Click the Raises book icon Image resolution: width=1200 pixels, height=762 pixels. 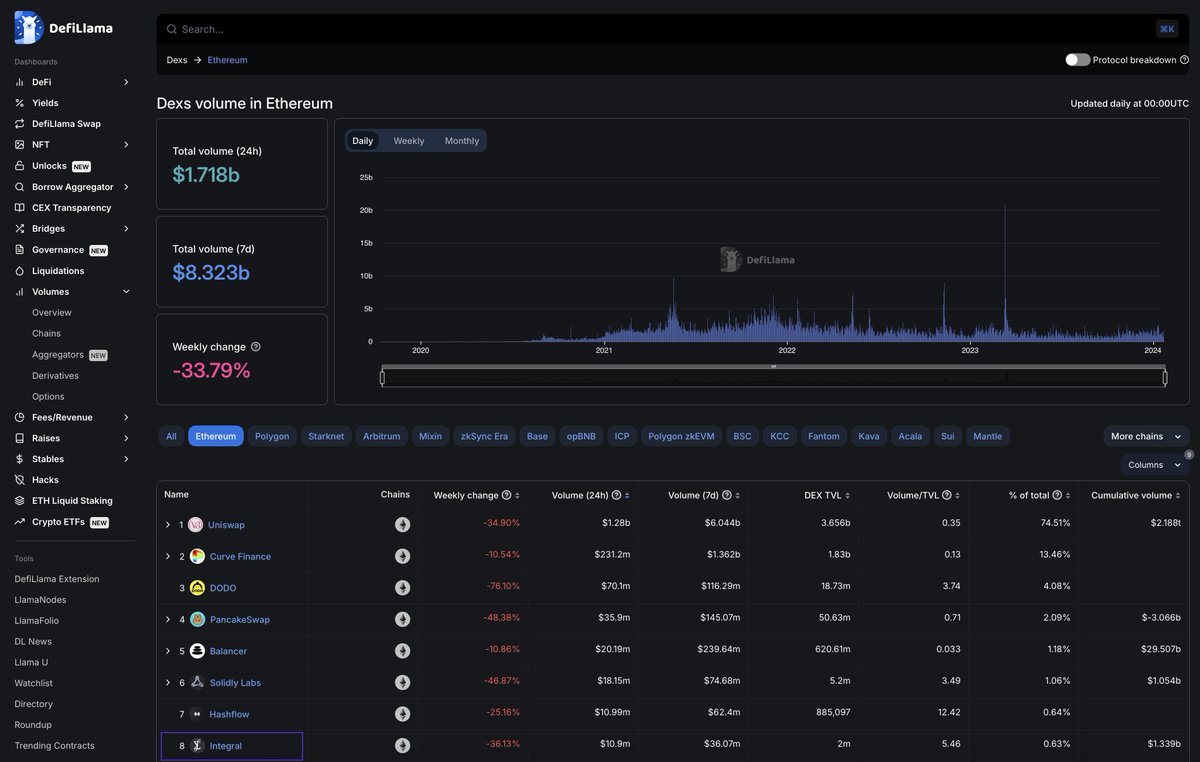pos(20,438)
